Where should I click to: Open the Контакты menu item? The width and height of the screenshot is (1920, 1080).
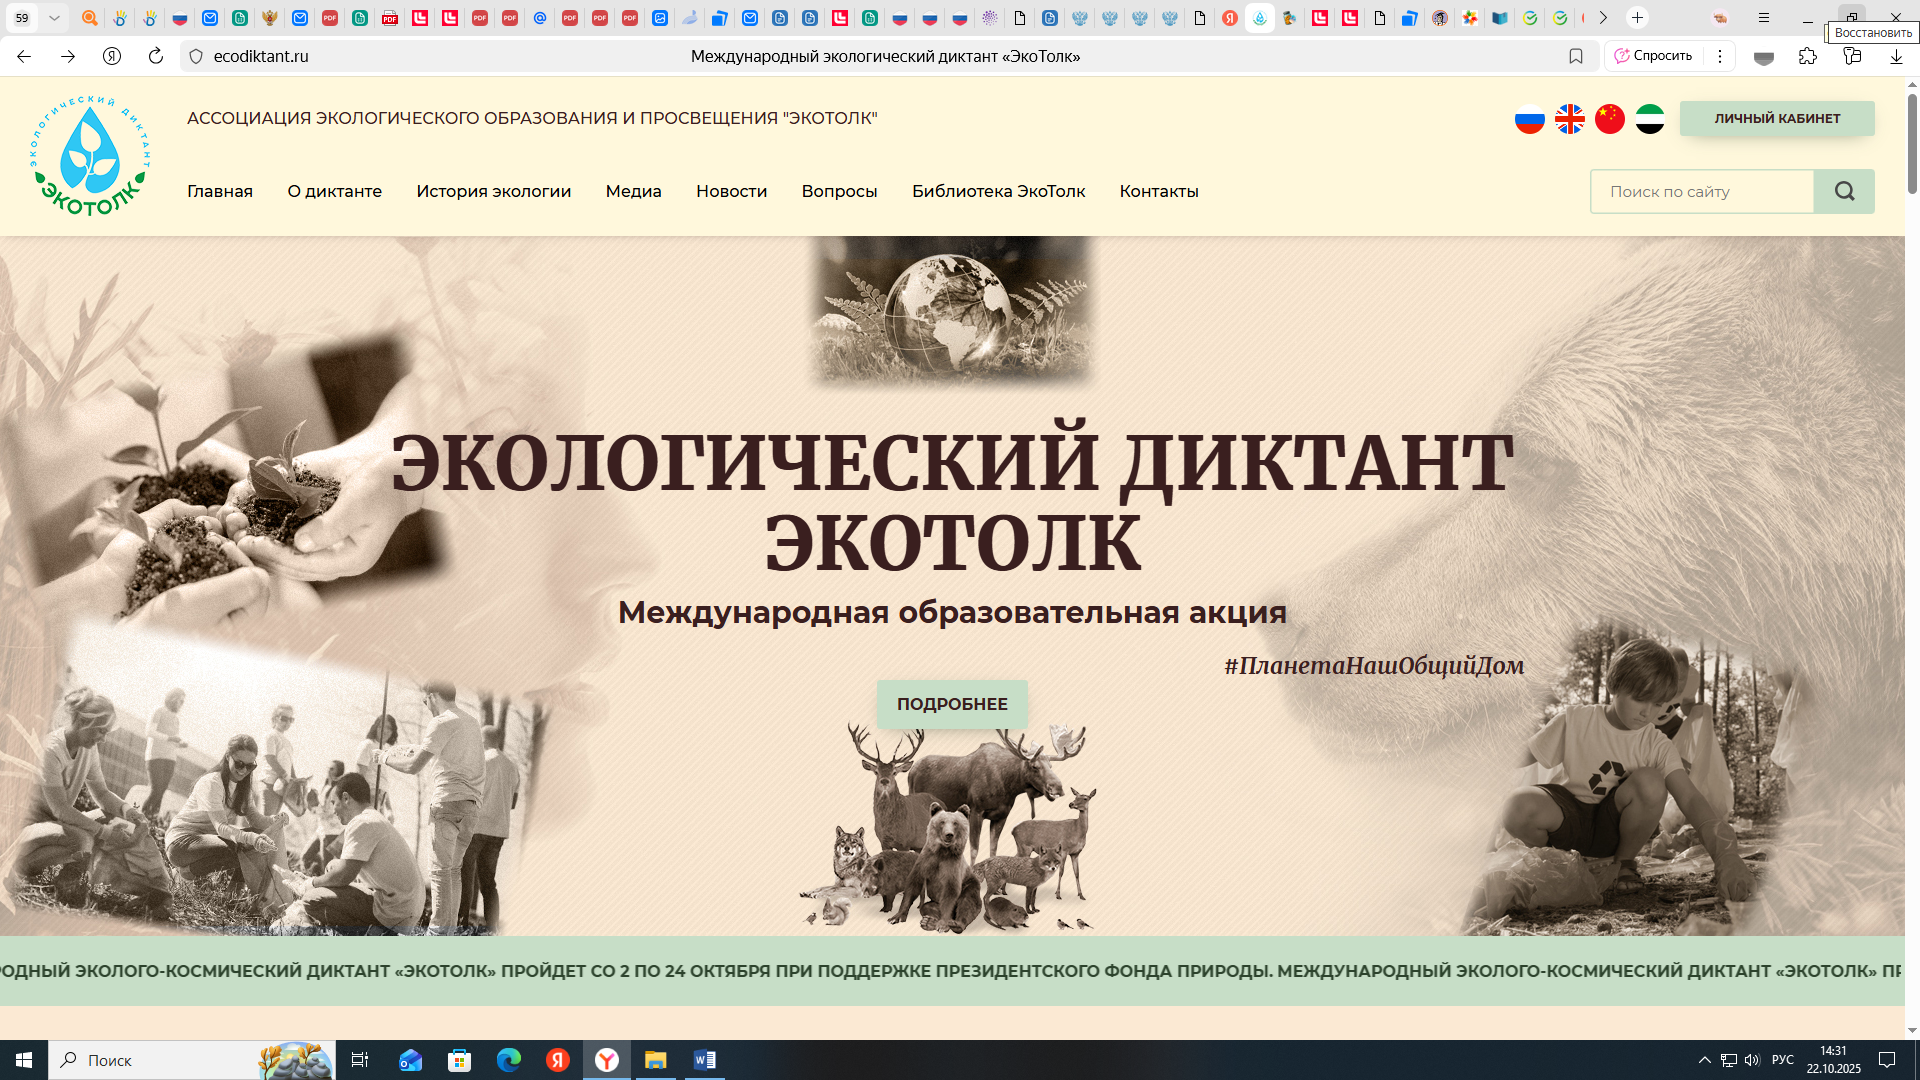[1159, 191]
